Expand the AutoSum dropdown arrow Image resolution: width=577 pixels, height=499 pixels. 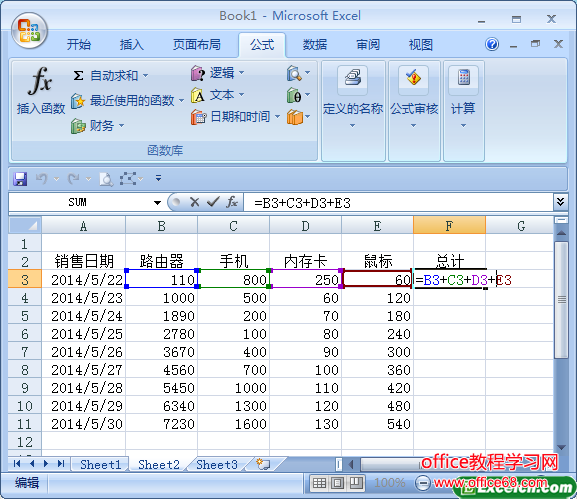point(145,76)
